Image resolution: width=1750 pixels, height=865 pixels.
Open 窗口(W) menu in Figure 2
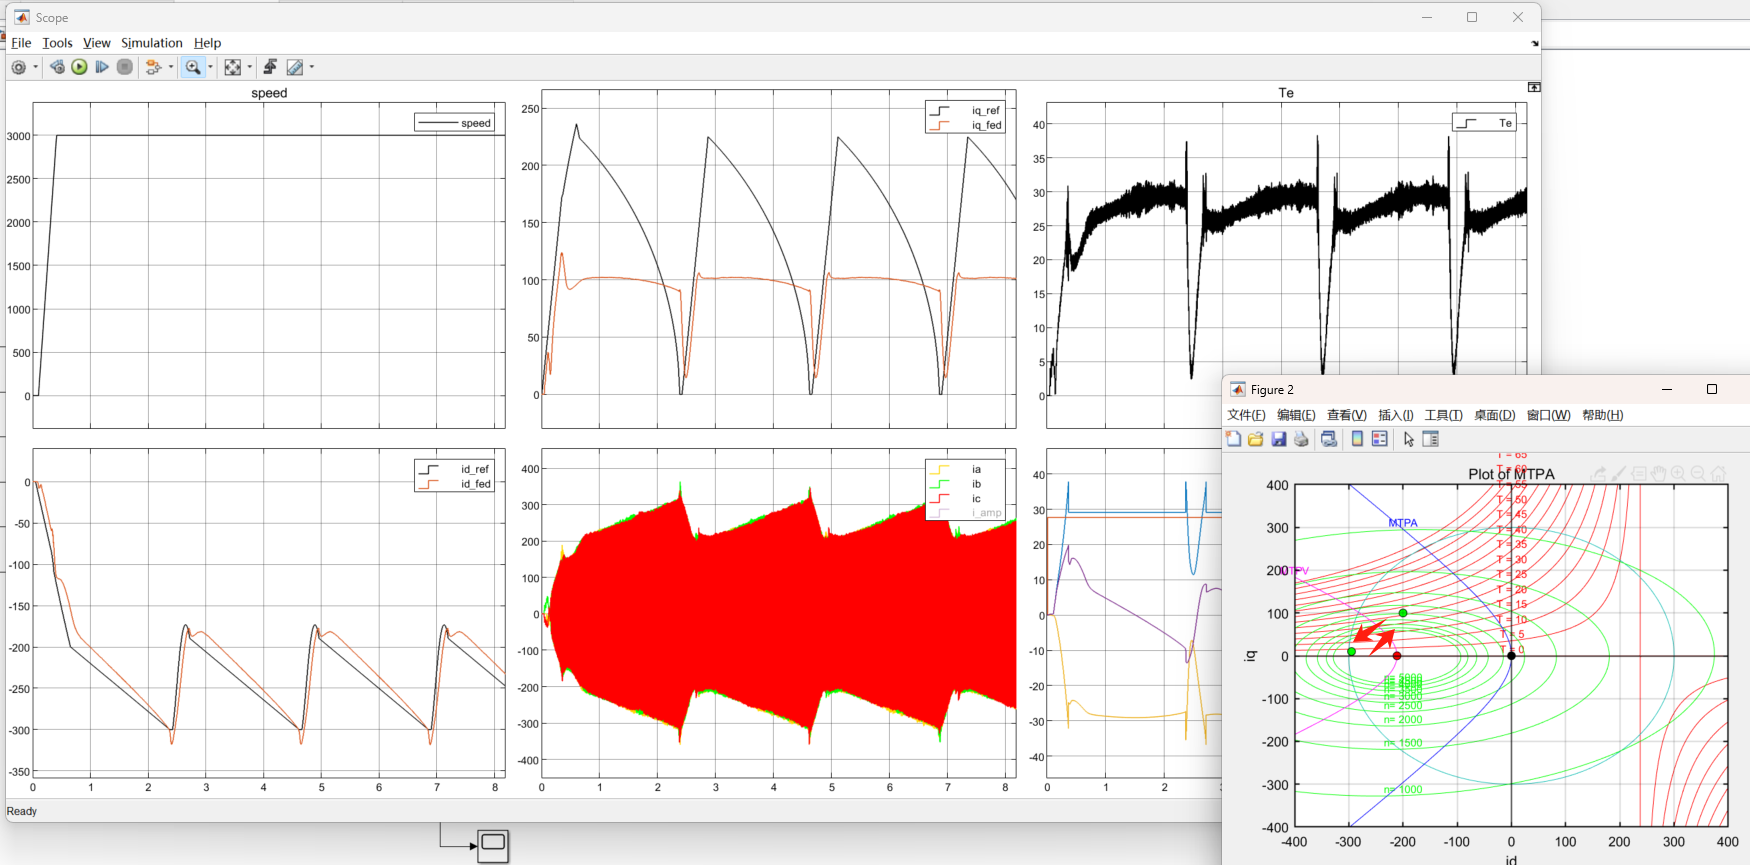click(x=1548, y=415)
